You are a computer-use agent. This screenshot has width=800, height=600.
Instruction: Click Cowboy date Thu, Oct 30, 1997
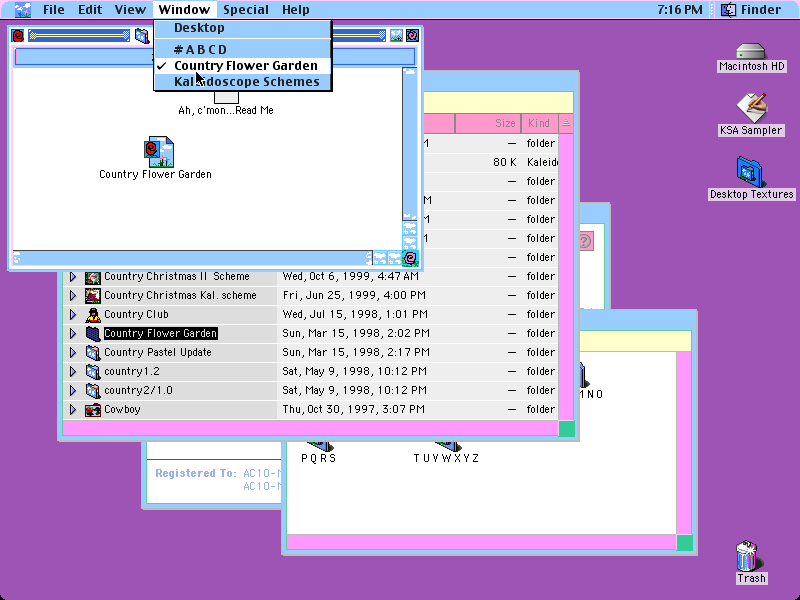coord(354,409)
